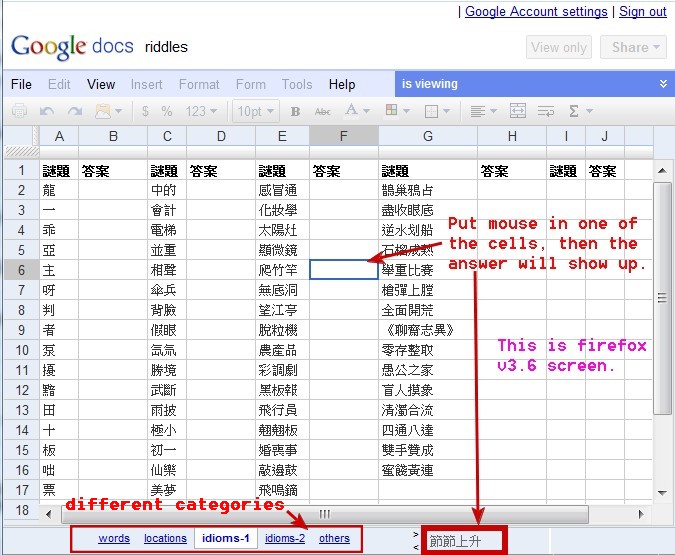Screen dimensions: 675x555
Task: Open the 10pt font size dropdown
Action: 256,112
